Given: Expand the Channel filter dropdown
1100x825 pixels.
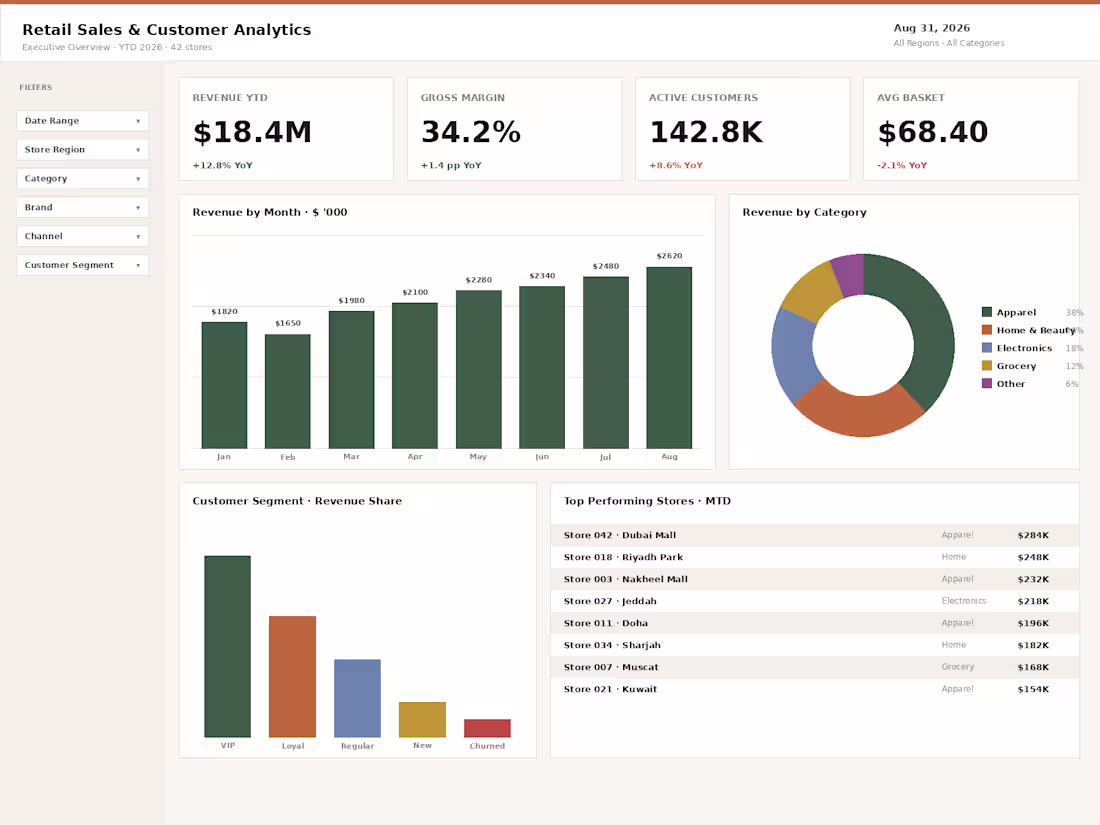Looking at the screenshot, I should [83, 236].
